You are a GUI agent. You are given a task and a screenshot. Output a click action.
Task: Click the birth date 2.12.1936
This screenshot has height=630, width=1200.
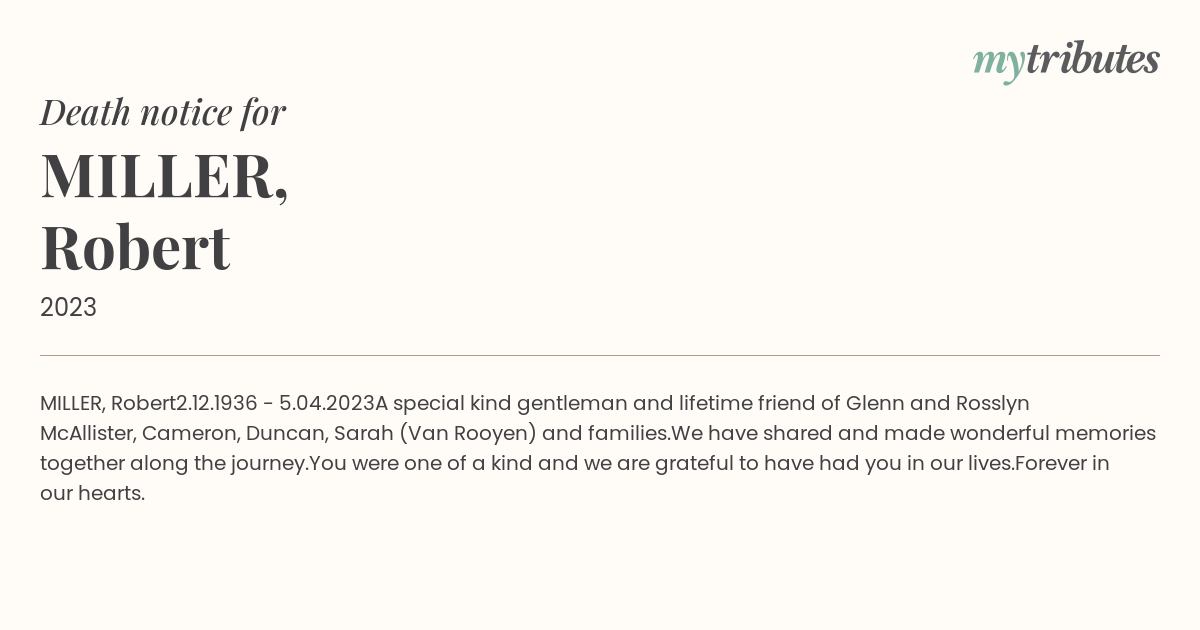tap(217, 403)
